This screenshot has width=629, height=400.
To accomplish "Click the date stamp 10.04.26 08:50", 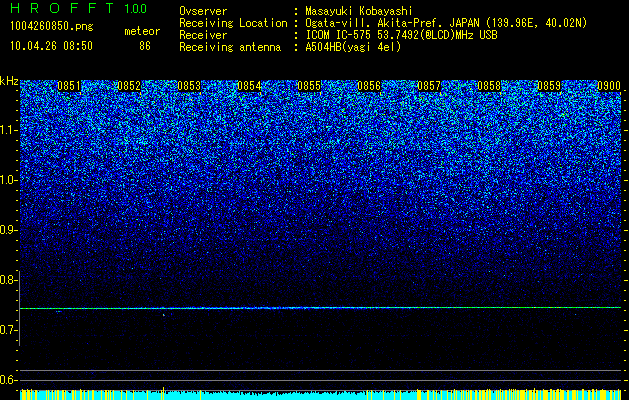I will coord(51,46).
